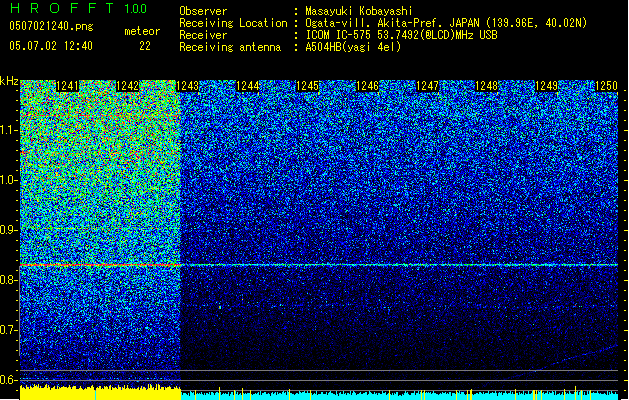Screen dimensions: 629x400
Task: Click the kHz axis unit label
Action: pyautogui.click(x=9, y=81)
